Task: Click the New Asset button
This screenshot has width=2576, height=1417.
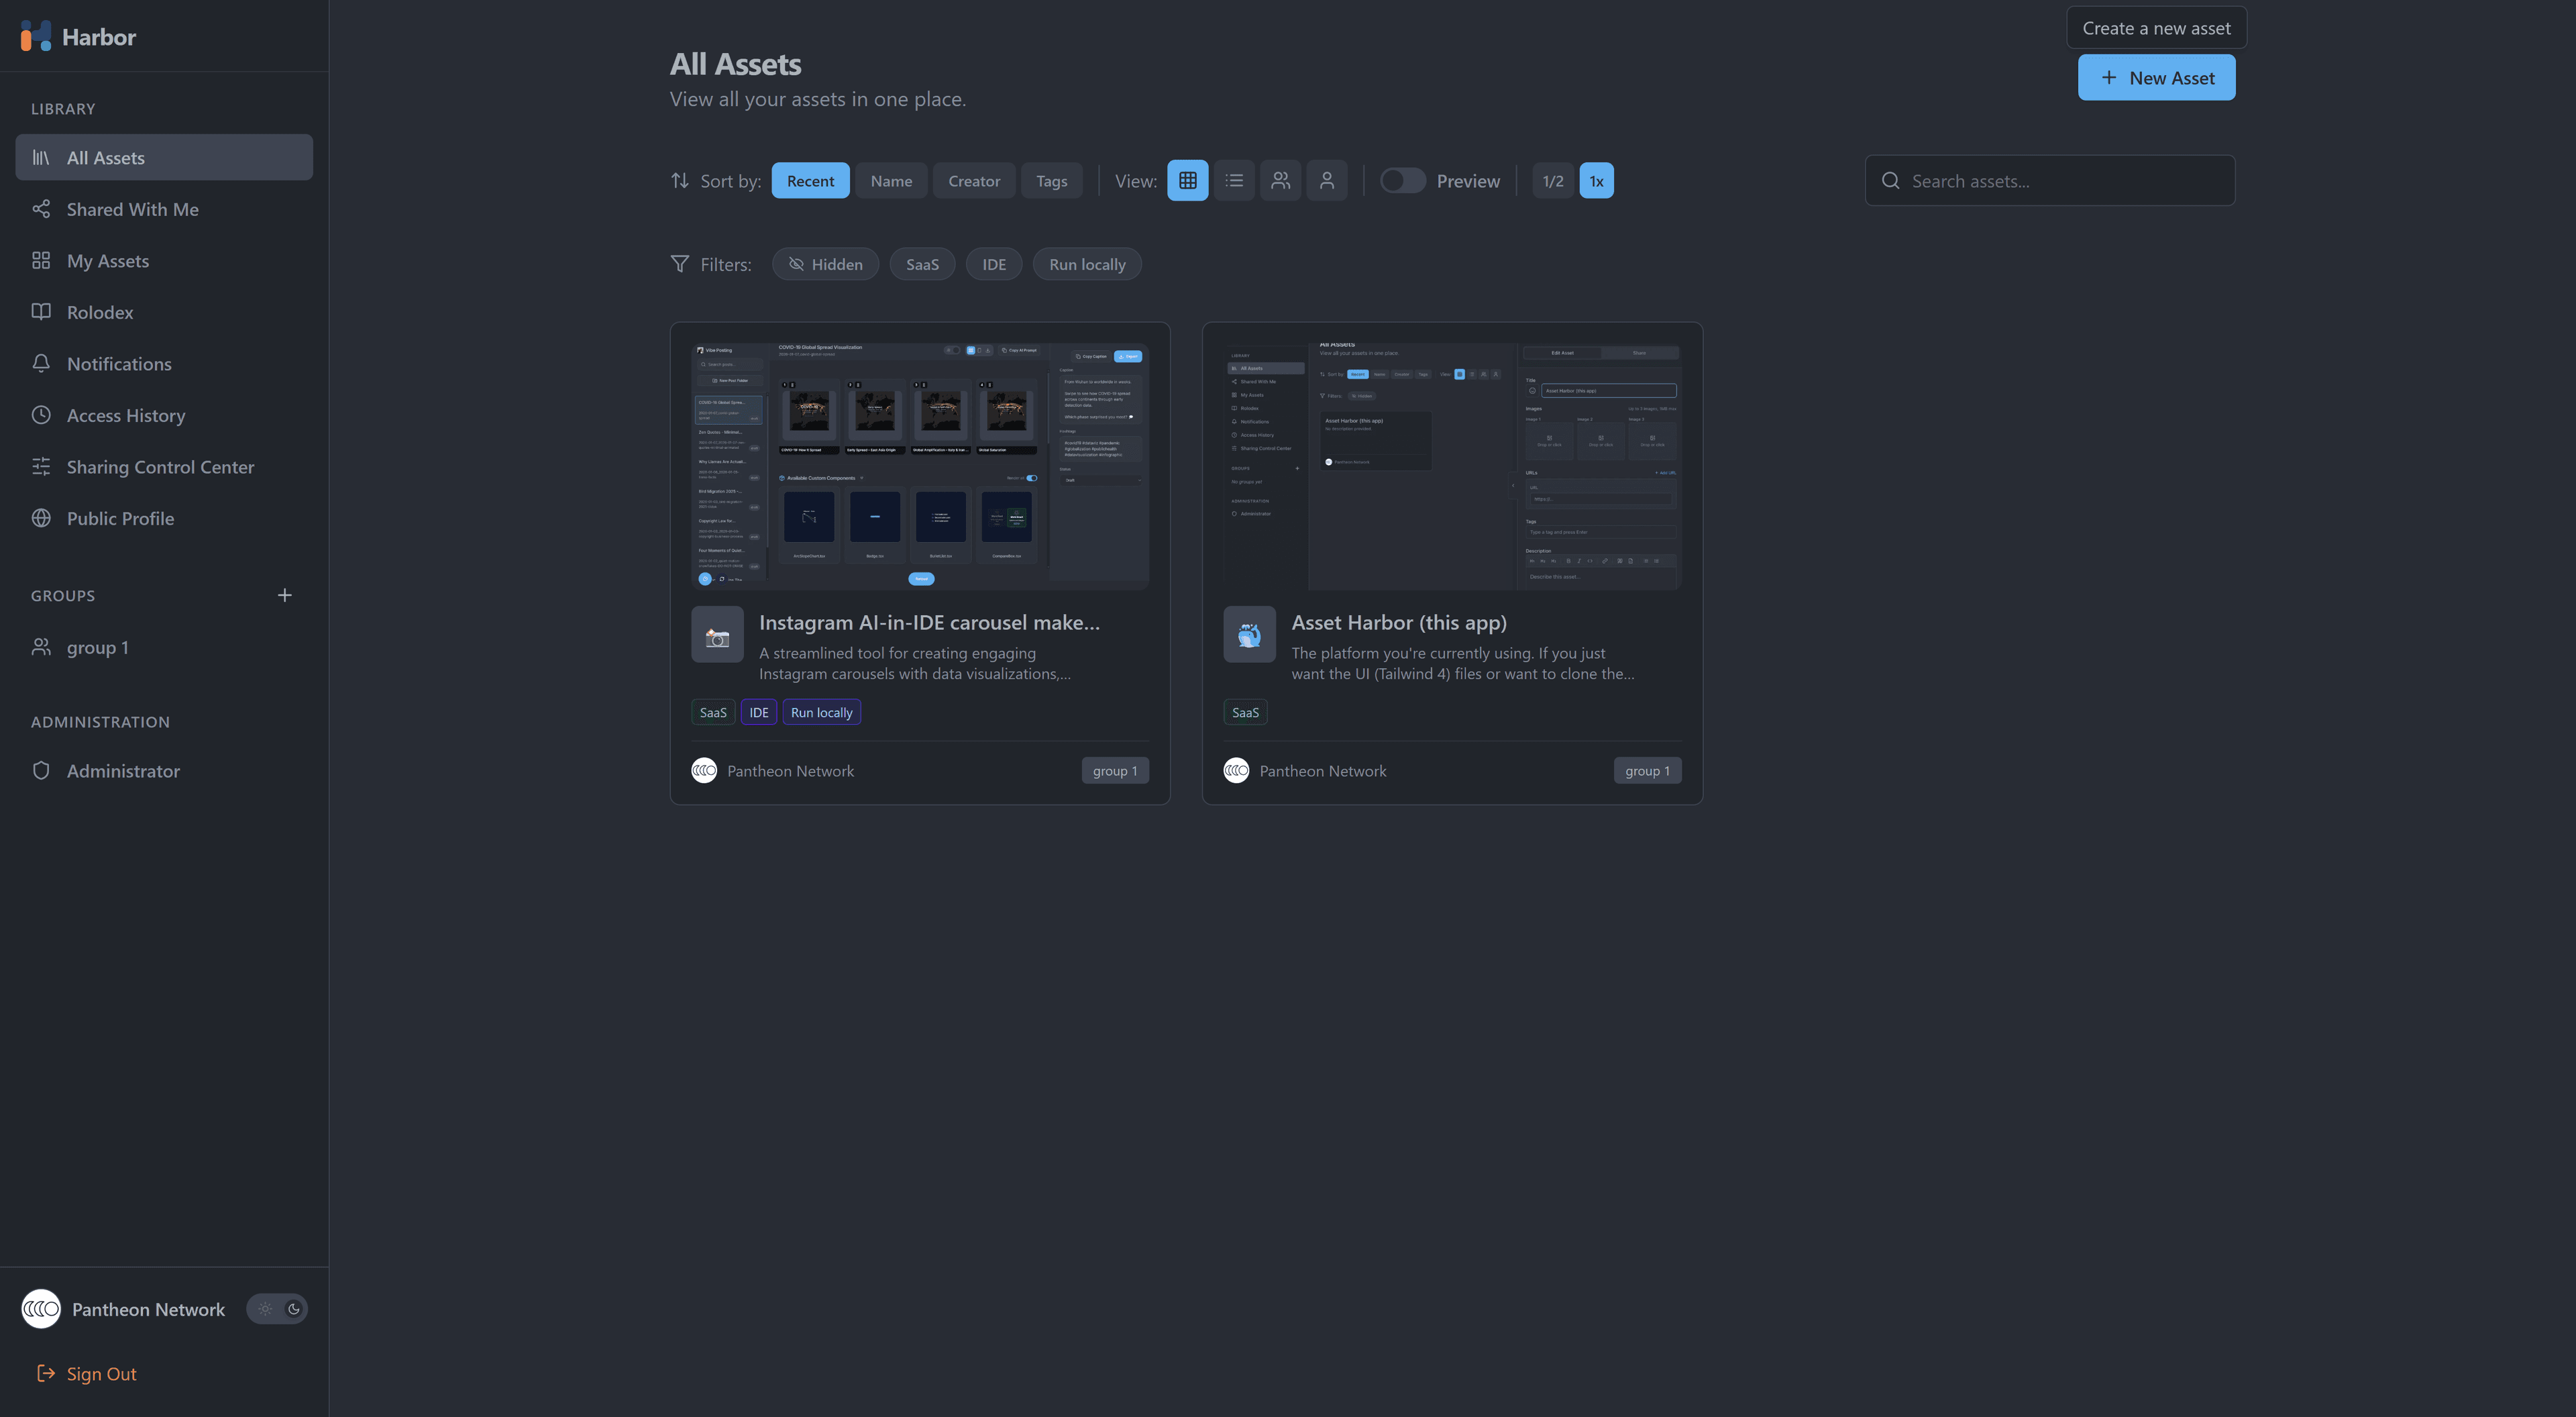Action: point(2156,77)
